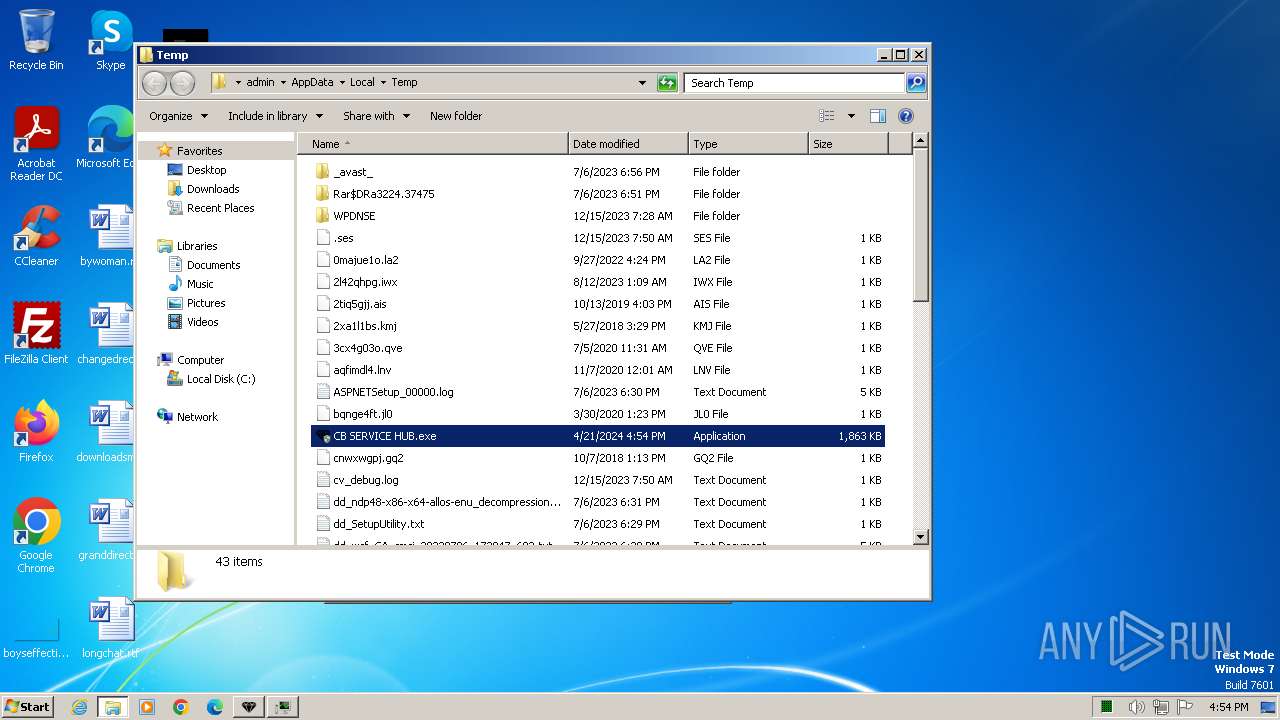Select Desktop in the navigation pane

(x=206, y=170)
